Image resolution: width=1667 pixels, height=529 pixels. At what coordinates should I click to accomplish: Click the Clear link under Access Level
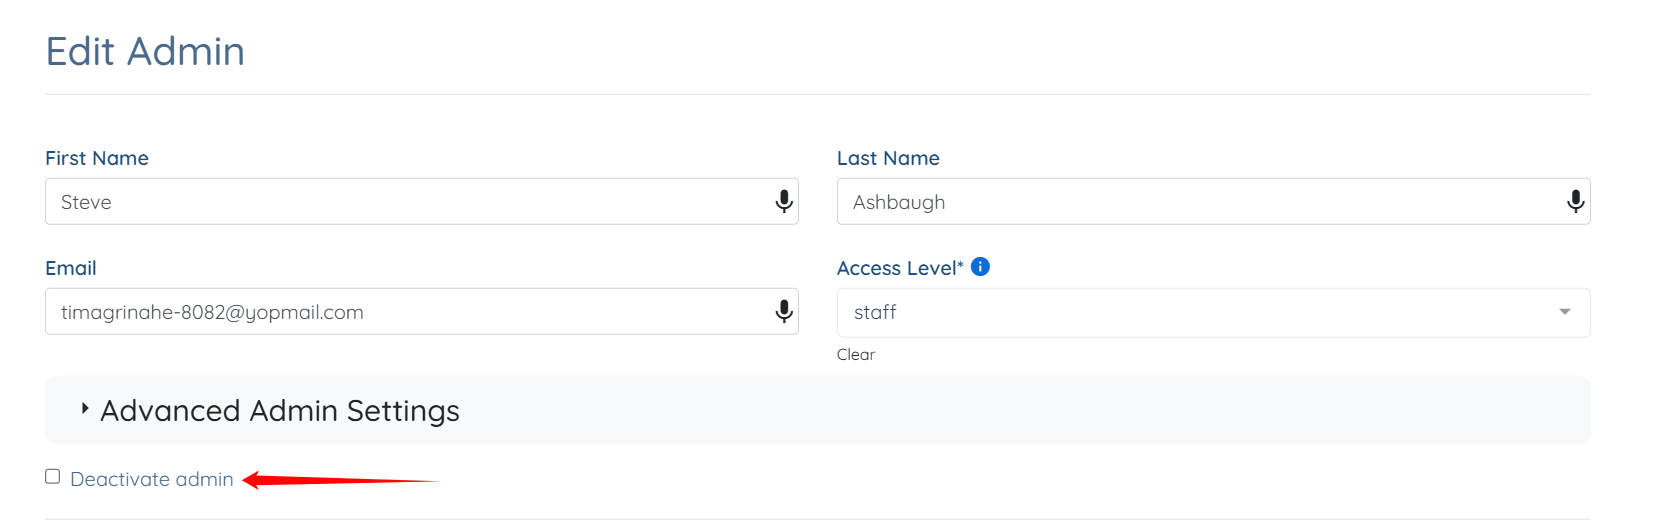856,355
